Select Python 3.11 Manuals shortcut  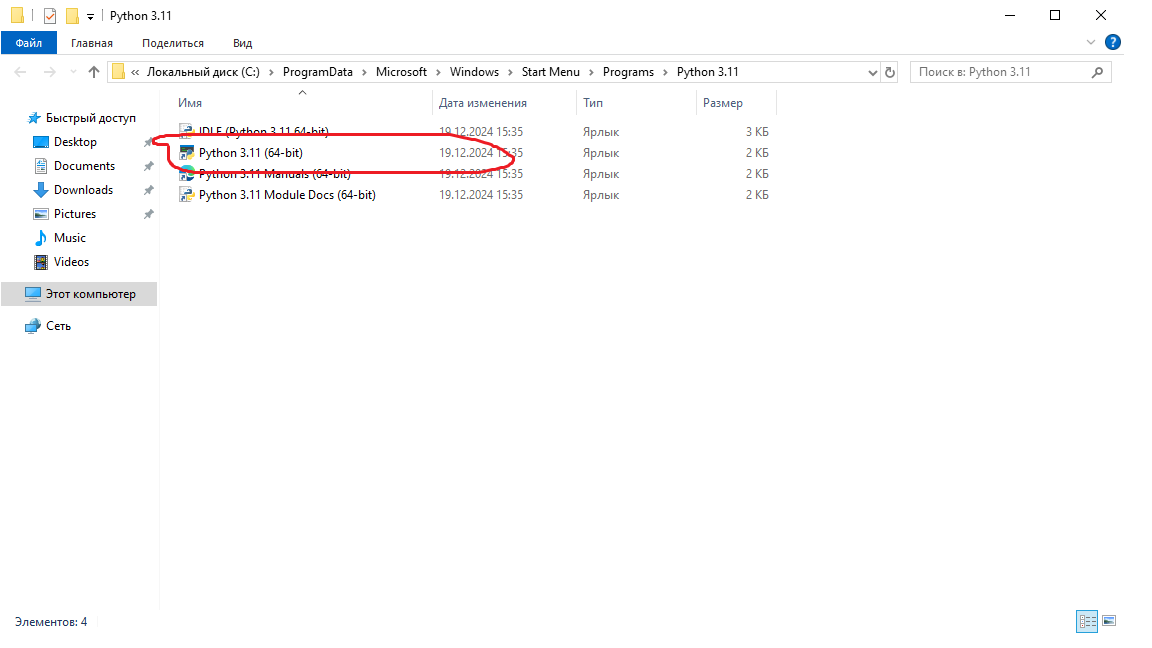274,174
